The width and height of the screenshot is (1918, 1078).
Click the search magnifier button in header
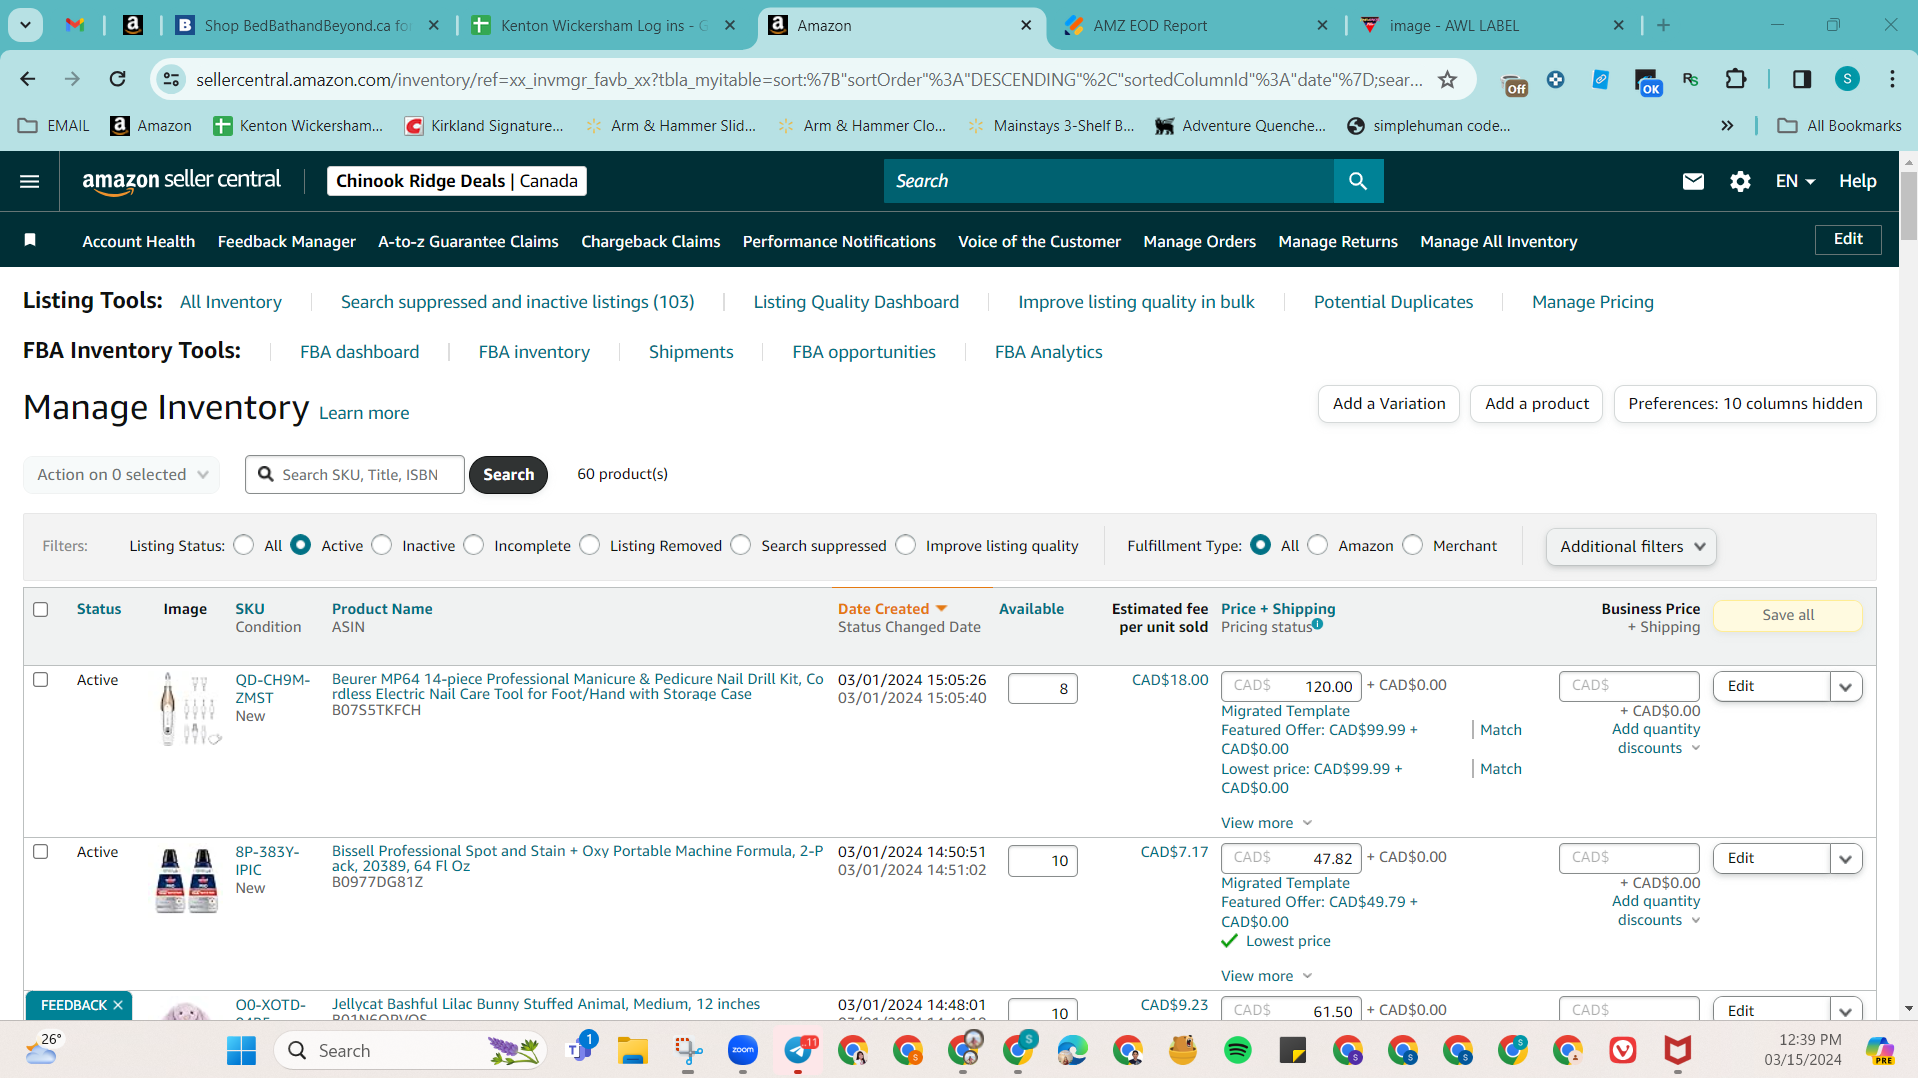pos(1358,181)
